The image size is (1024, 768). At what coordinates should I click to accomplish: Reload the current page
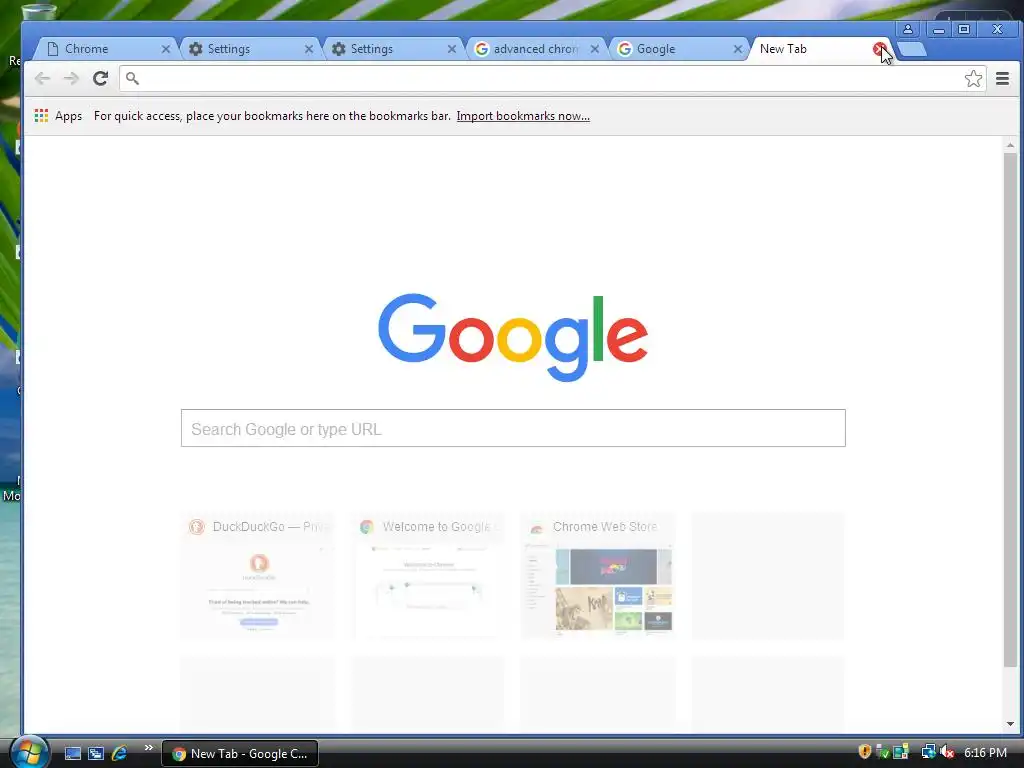100,79
